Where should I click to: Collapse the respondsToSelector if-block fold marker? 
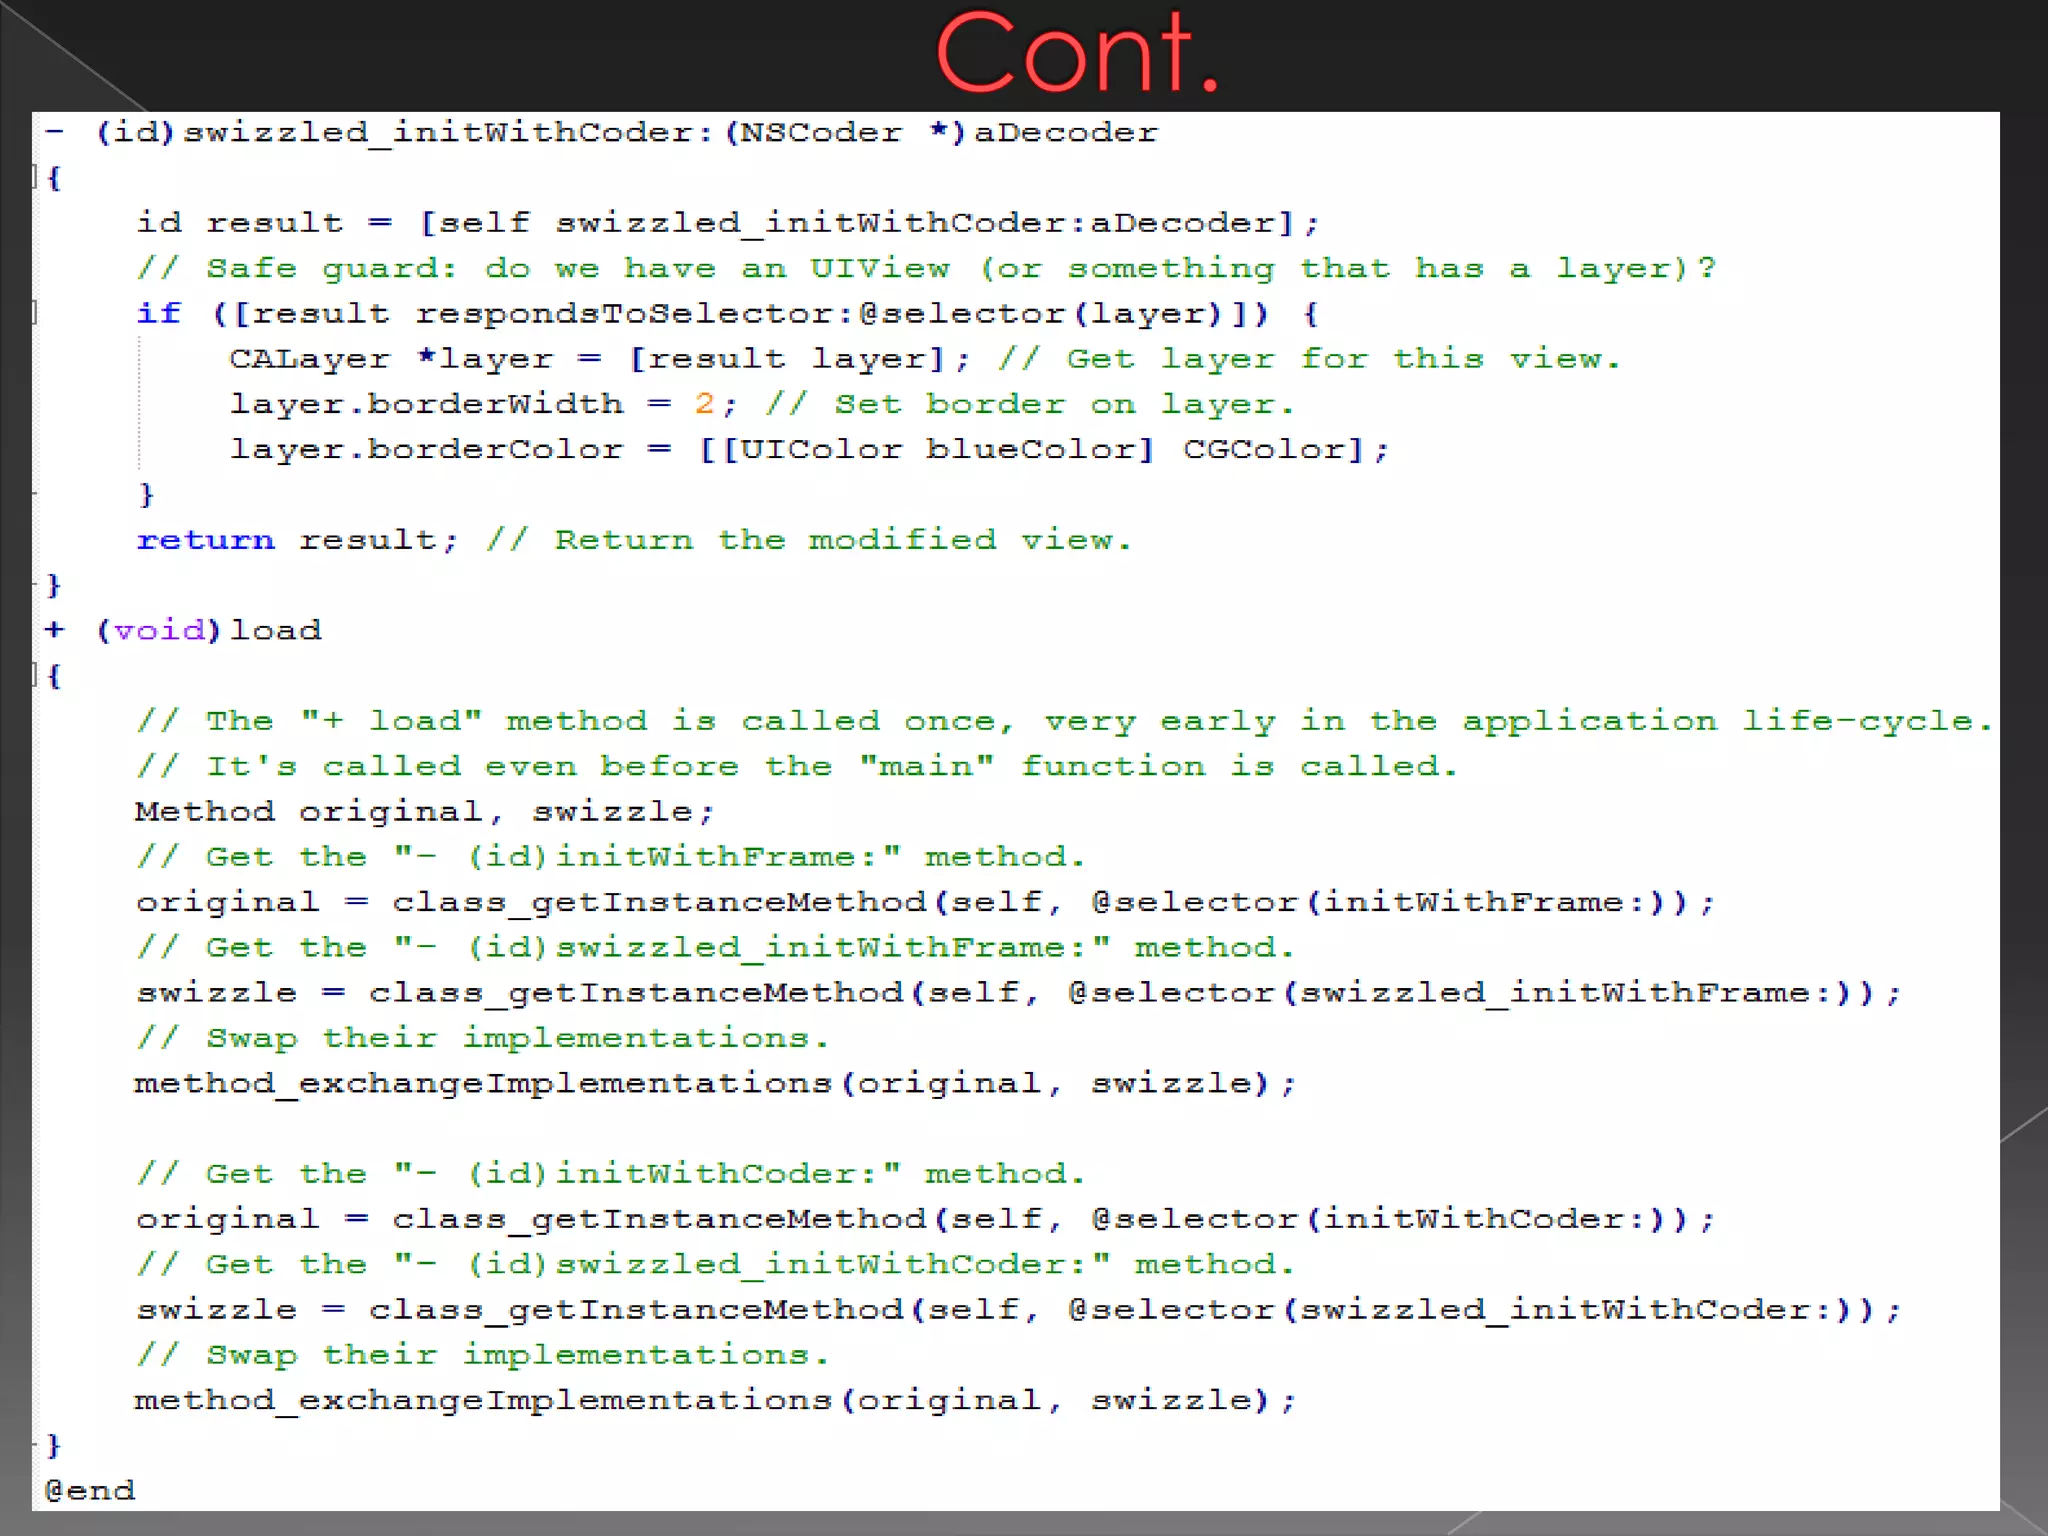coord(35,313)
